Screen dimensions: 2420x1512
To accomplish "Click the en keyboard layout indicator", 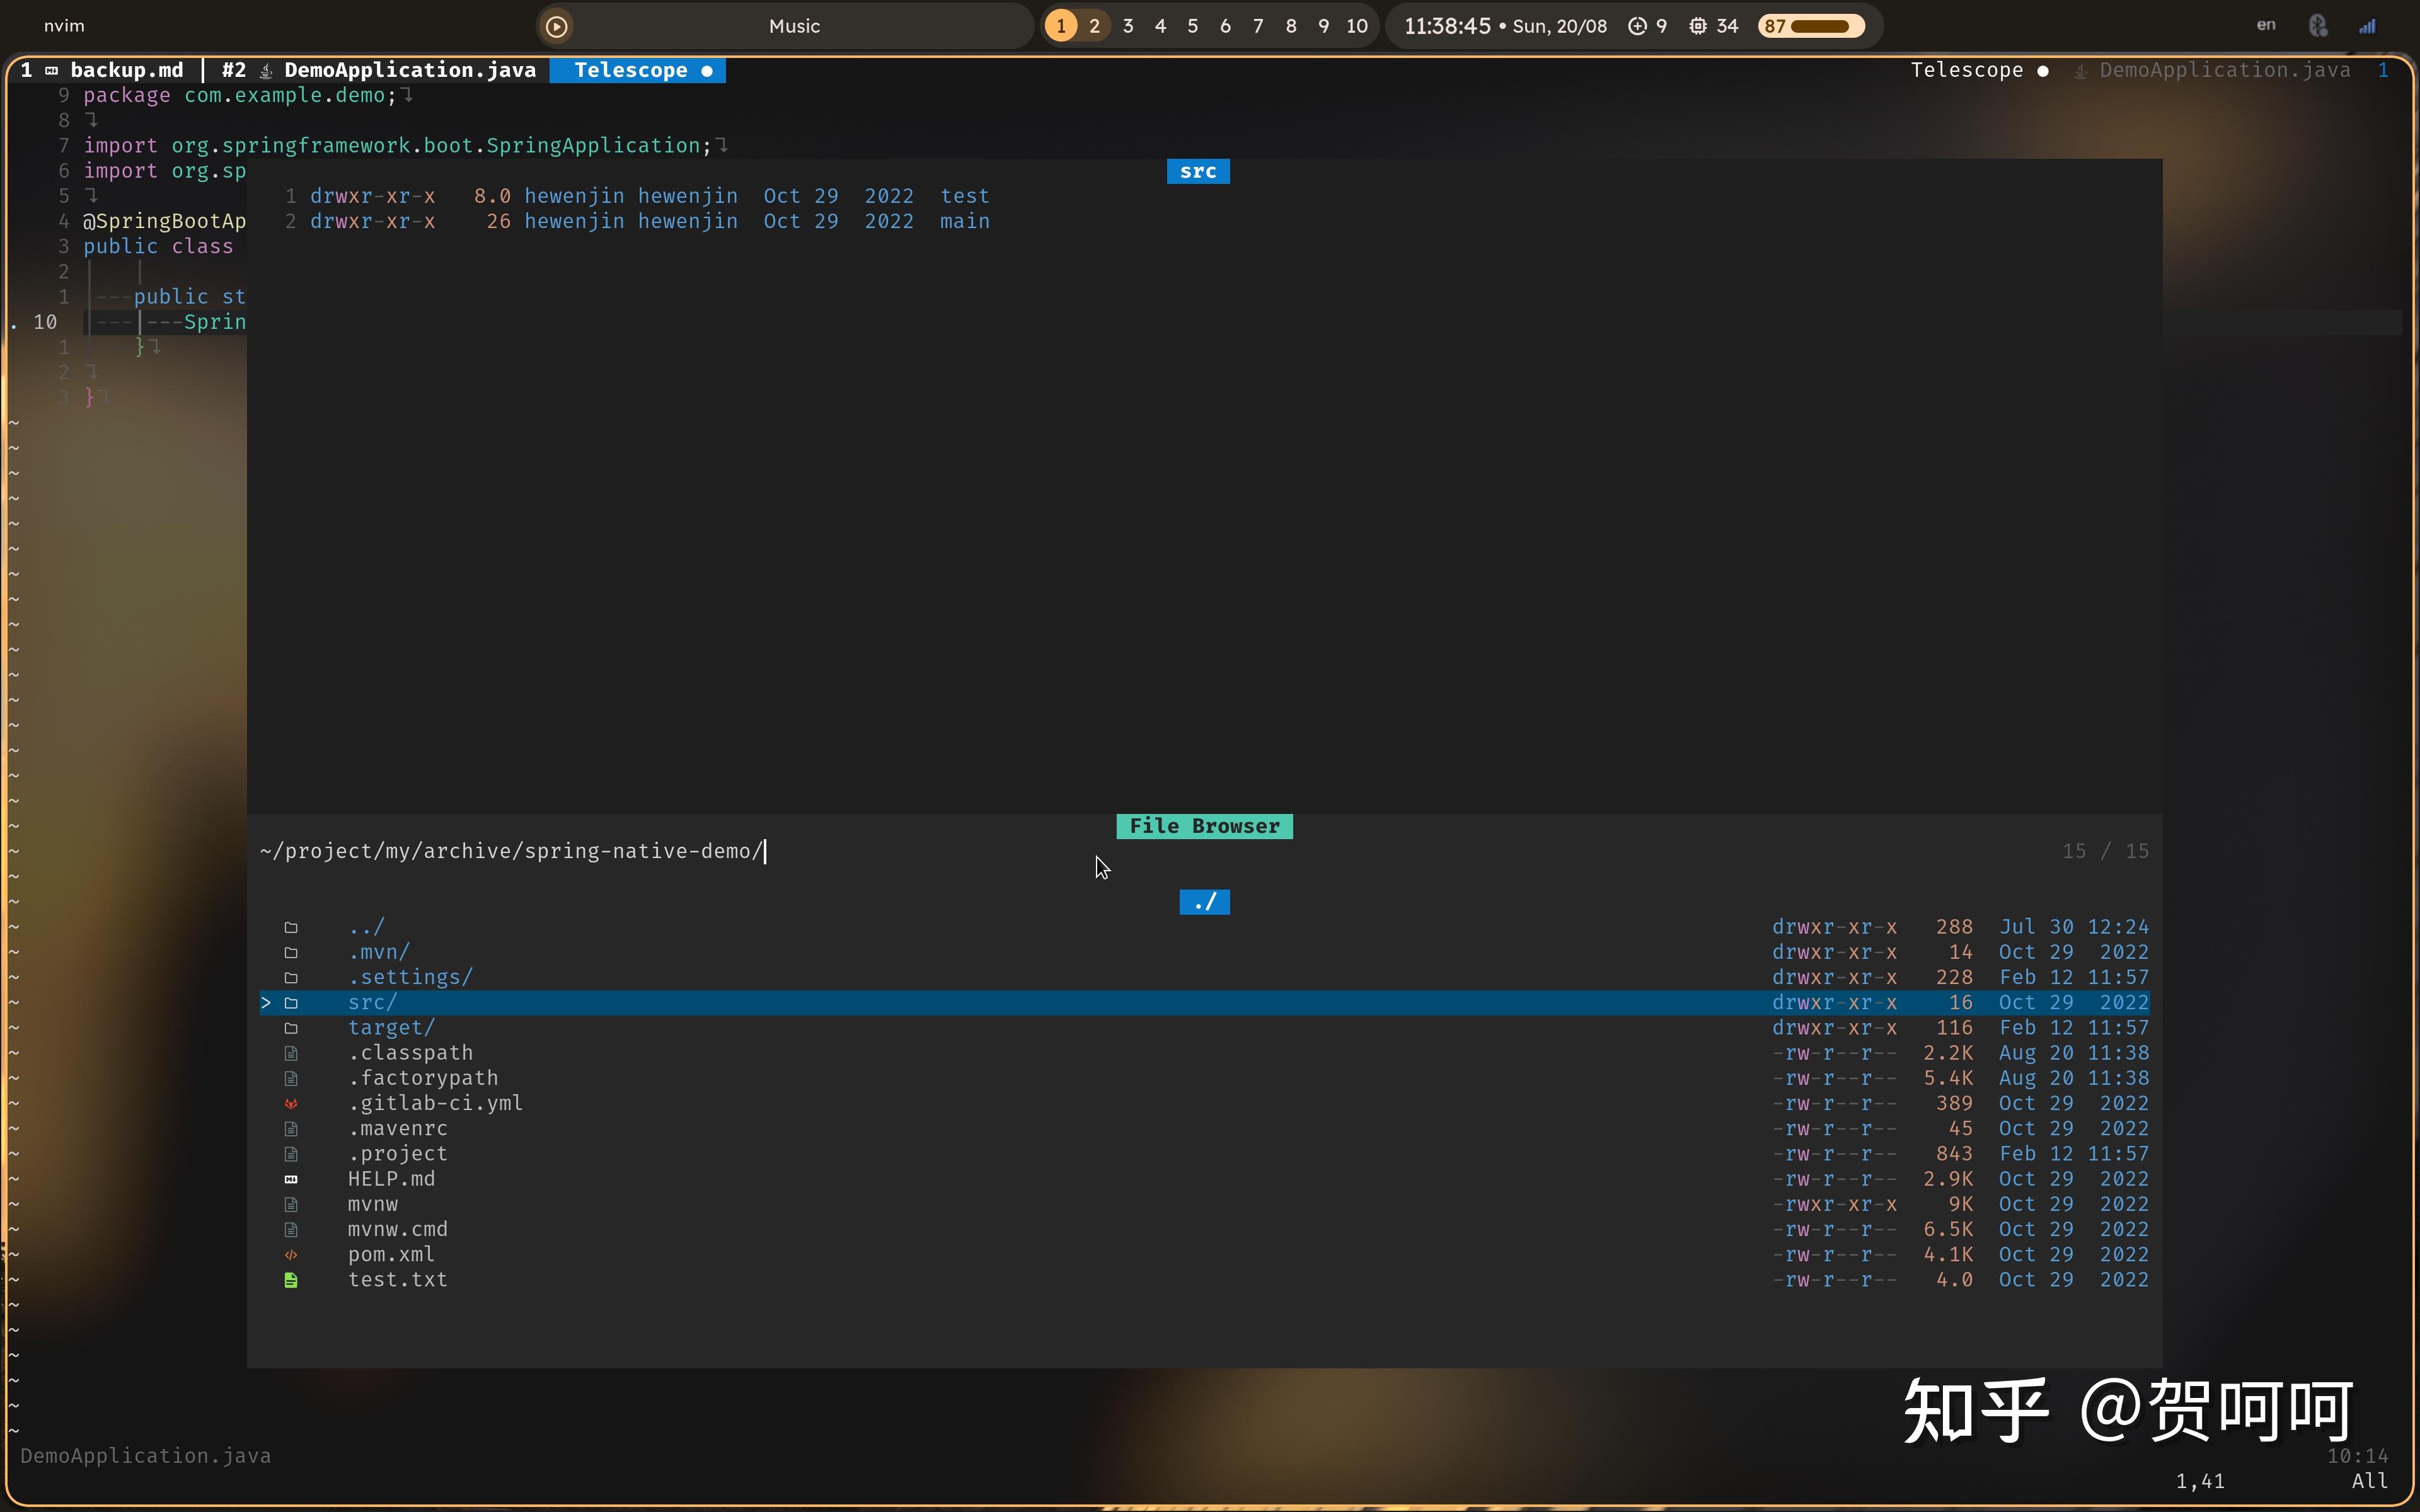I will click(x=2266, y=26).
